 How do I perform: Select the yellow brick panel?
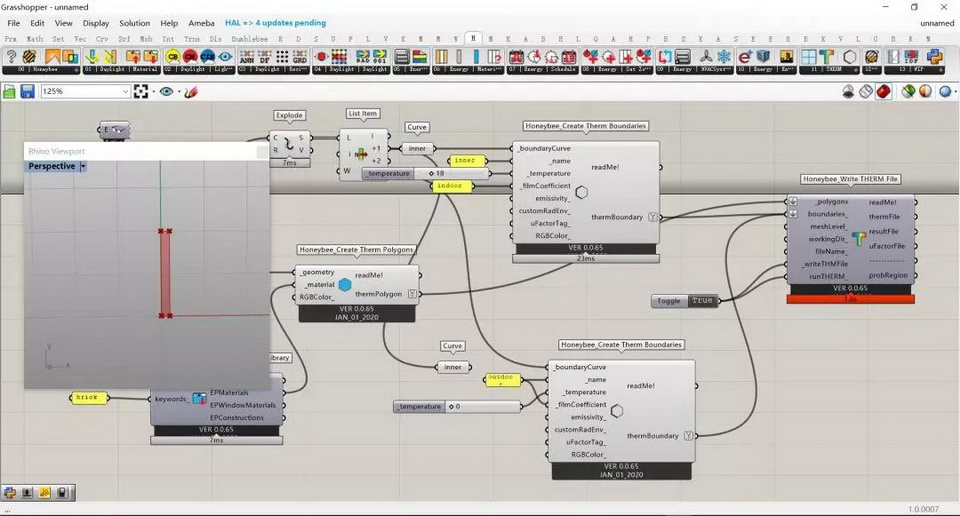(x=88, y=397)
